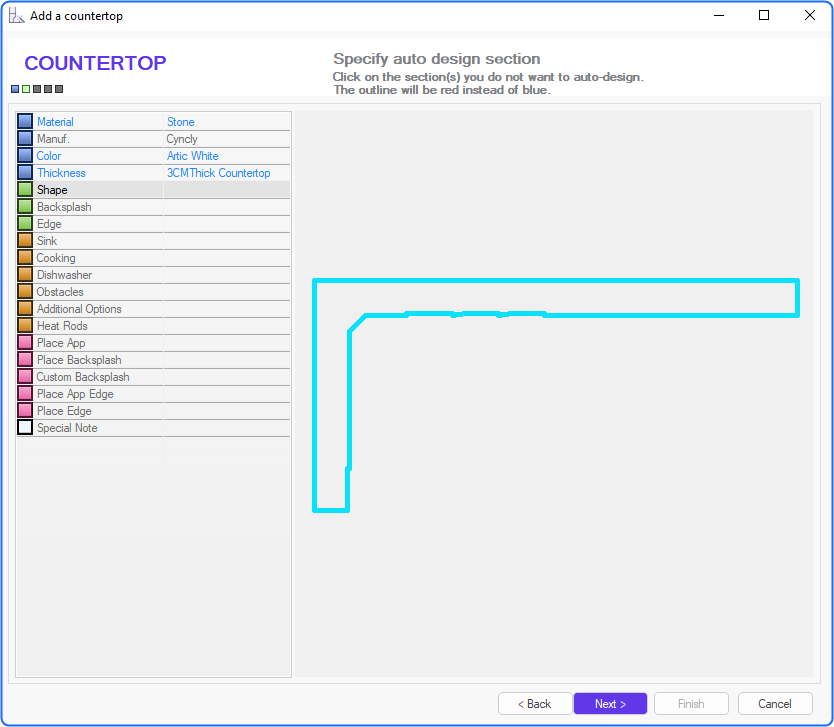Open the Thickness step link

61,173
